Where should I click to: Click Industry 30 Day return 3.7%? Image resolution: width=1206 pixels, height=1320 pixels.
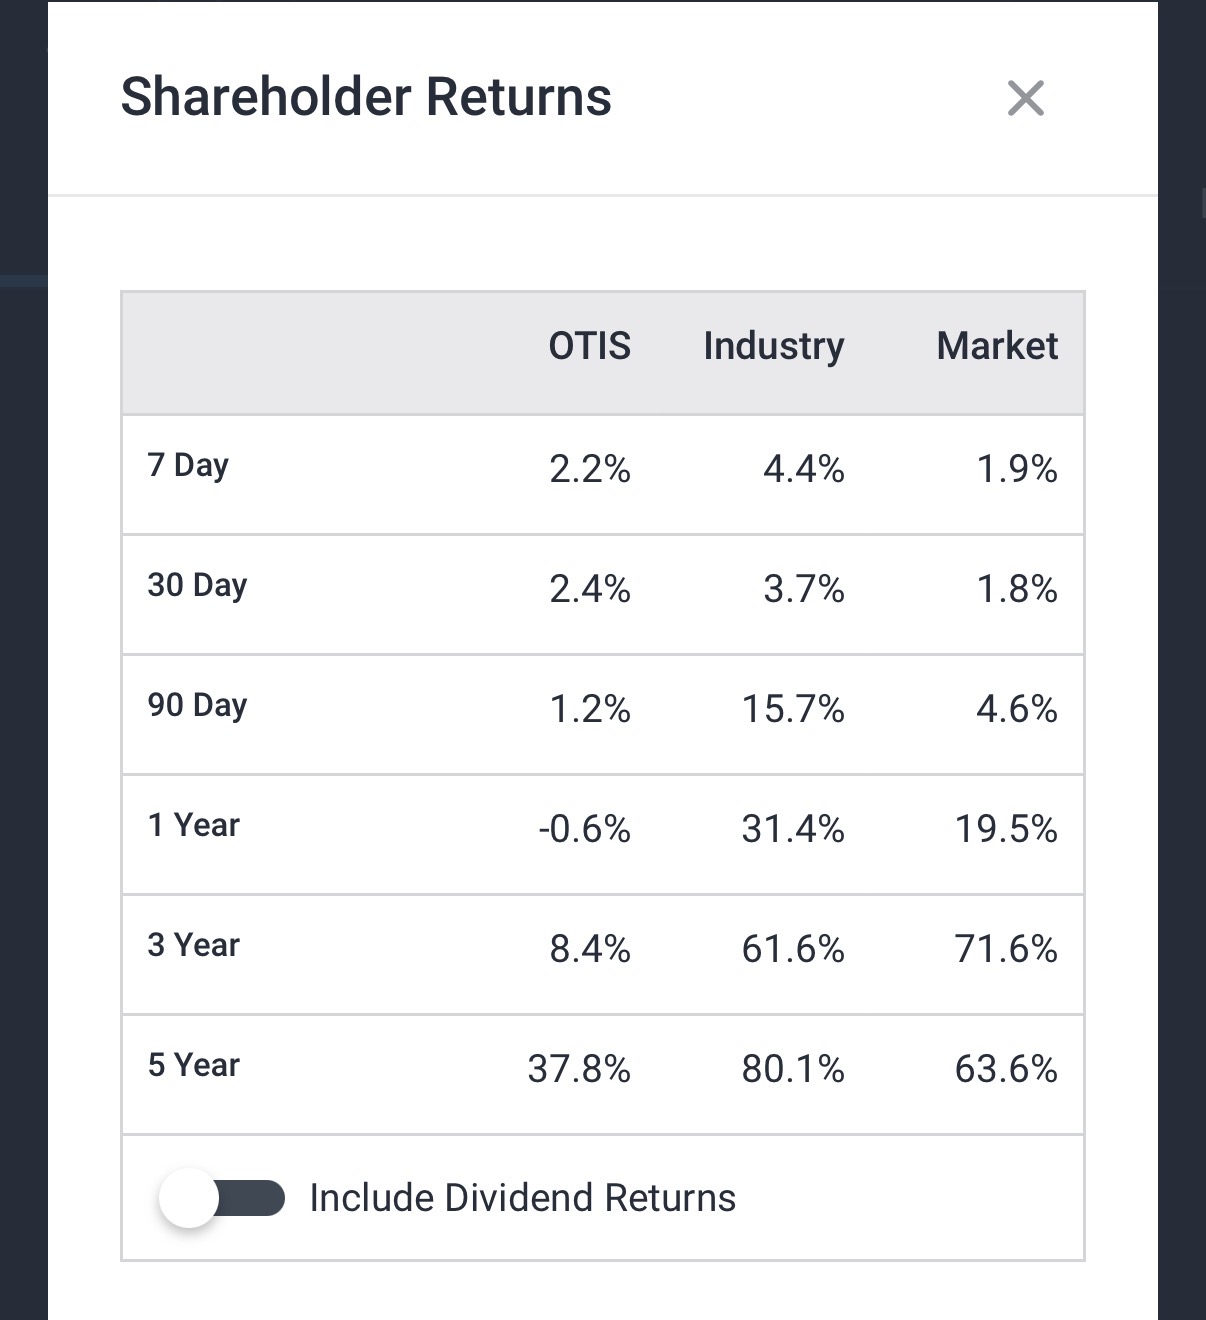pyautogui.click(x=803, y=589)
